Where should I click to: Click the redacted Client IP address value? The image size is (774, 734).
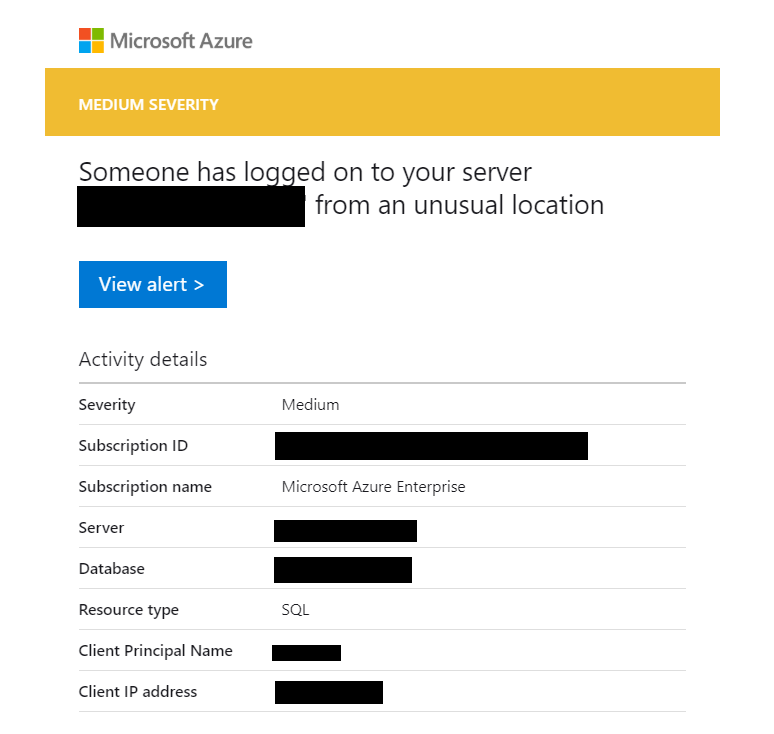pyautogui.click(x=329, y=692)
